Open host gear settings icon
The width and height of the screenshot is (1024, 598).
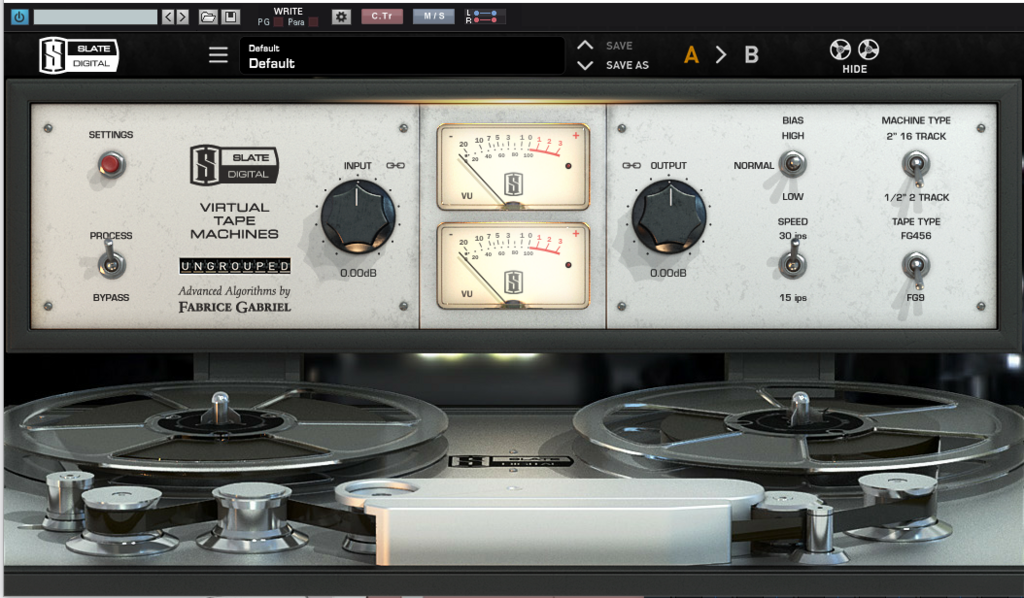tap(341, 17)
